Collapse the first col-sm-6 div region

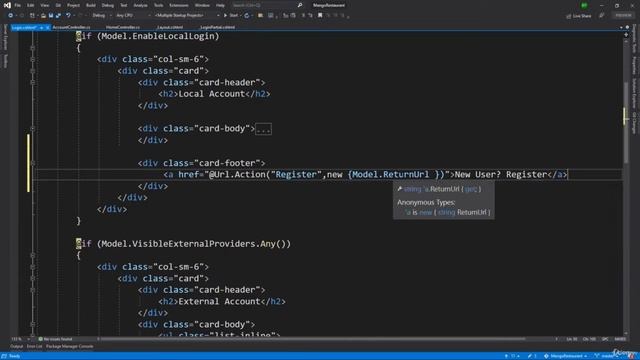coord(33,59)
